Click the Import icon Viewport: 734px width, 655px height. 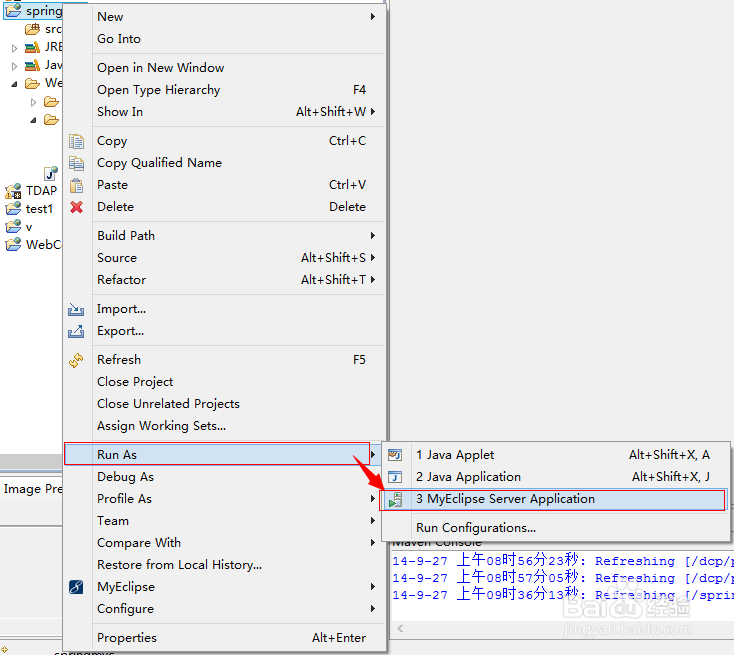tap(76, 309)
